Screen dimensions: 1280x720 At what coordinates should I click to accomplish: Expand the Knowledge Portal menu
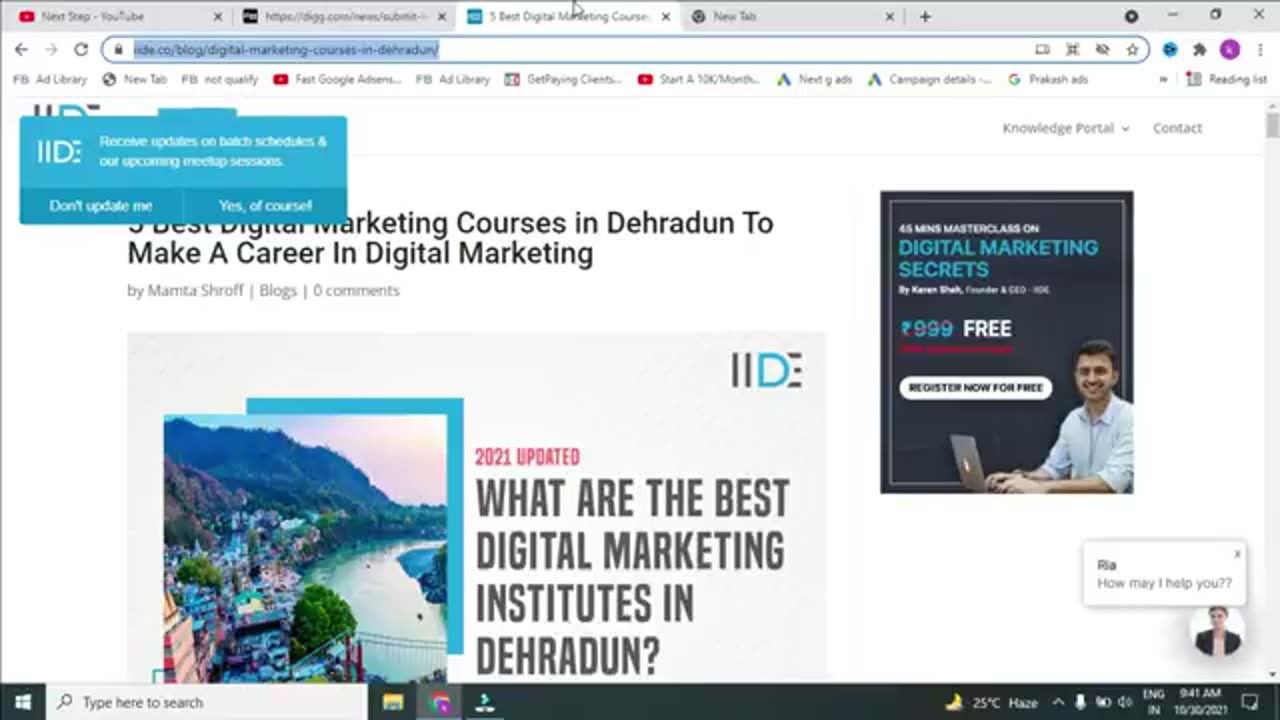pos(1066,128)
